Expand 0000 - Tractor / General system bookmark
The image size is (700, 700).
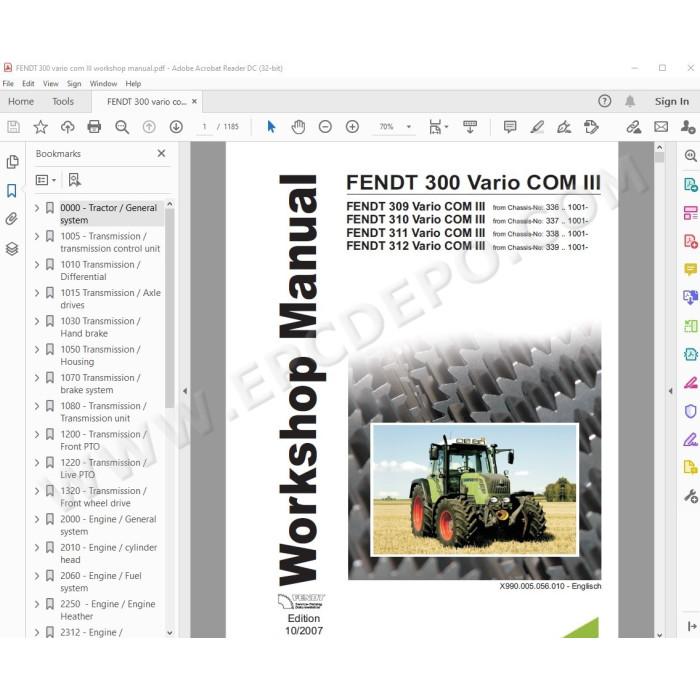[37, 208]
